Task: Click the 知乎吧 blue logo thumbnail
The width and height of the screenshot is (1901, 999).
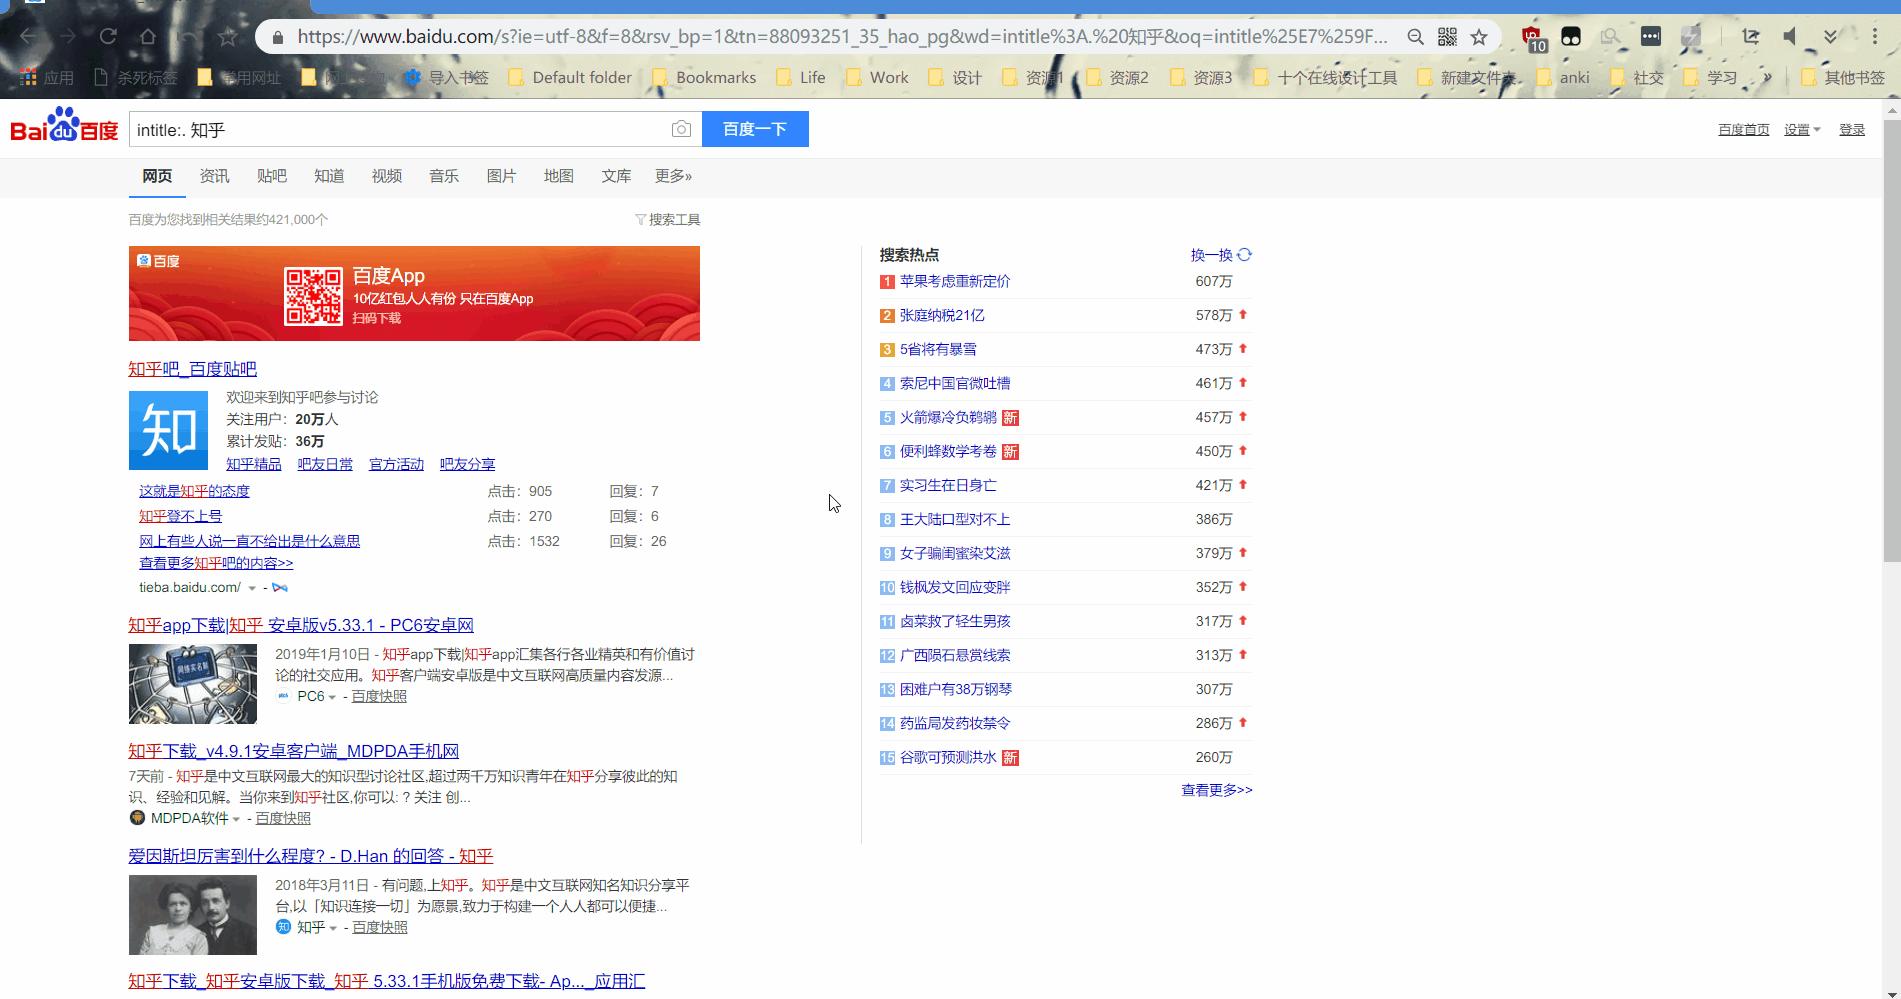Action: [168, 430]
